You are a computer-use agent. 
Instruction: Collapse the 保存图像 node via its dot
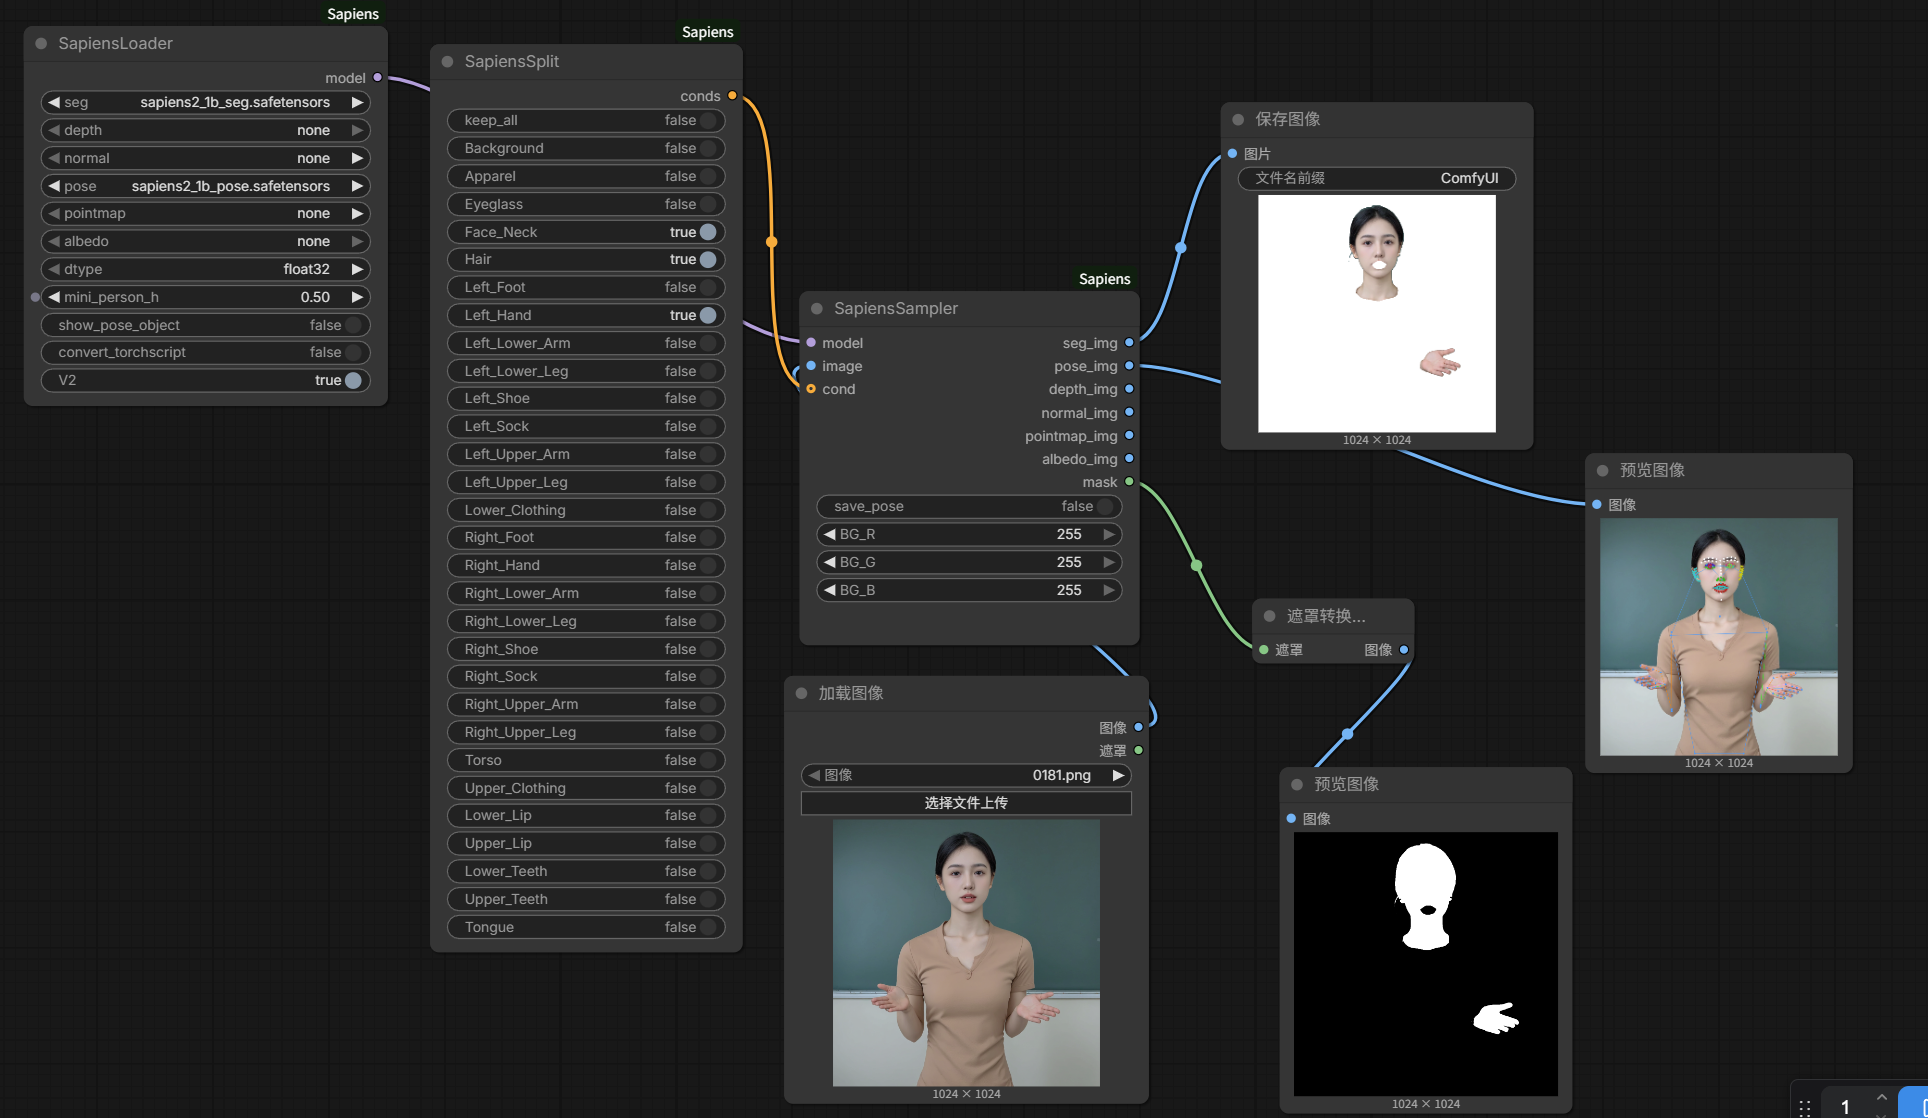[1238, 120]
